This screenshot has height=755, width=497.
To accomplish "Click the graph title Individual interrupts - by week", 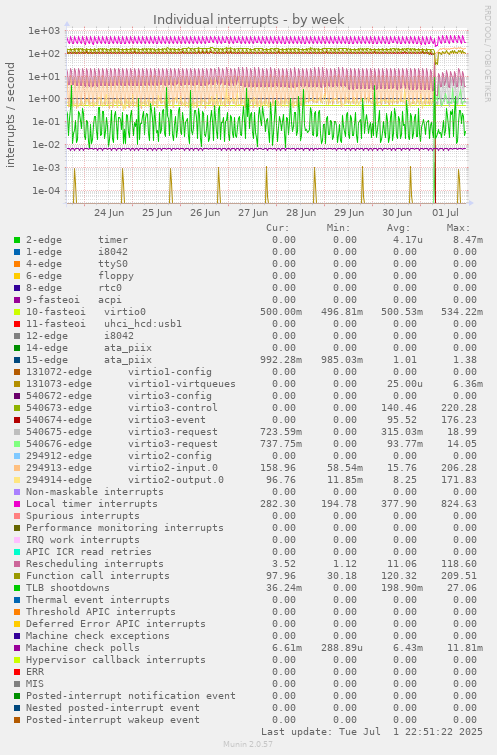I will click(x=248, y=19).
